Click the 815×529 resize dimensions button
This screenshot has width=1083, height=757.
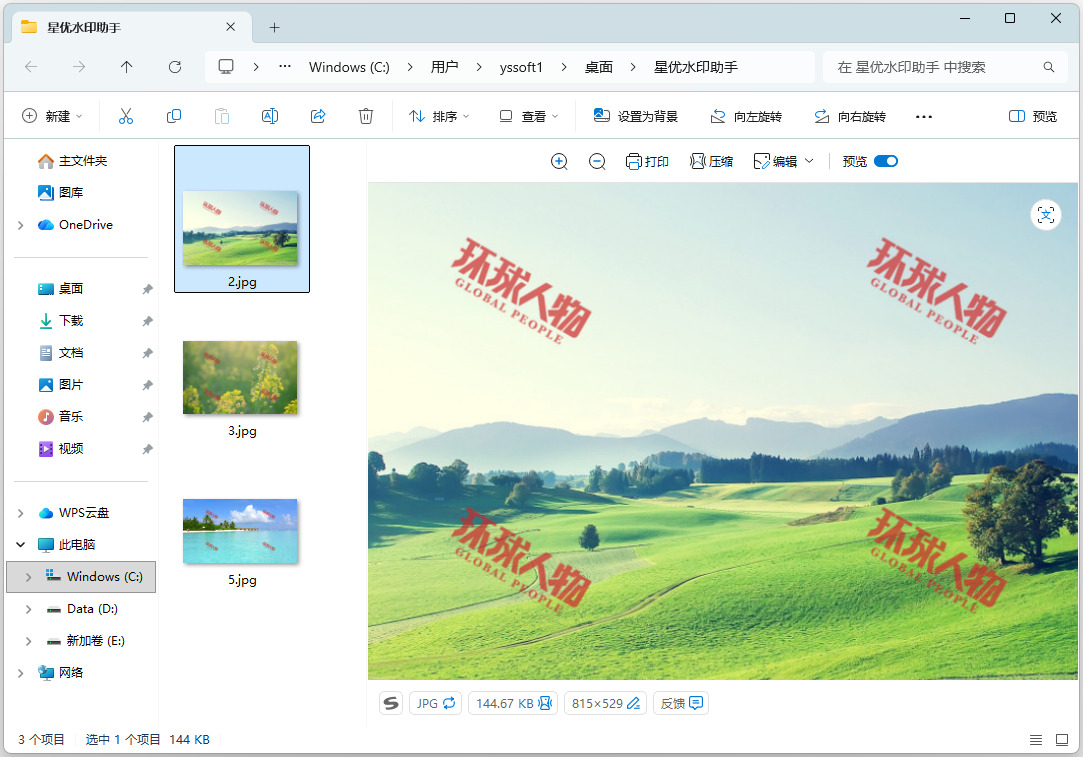[605, 703]
